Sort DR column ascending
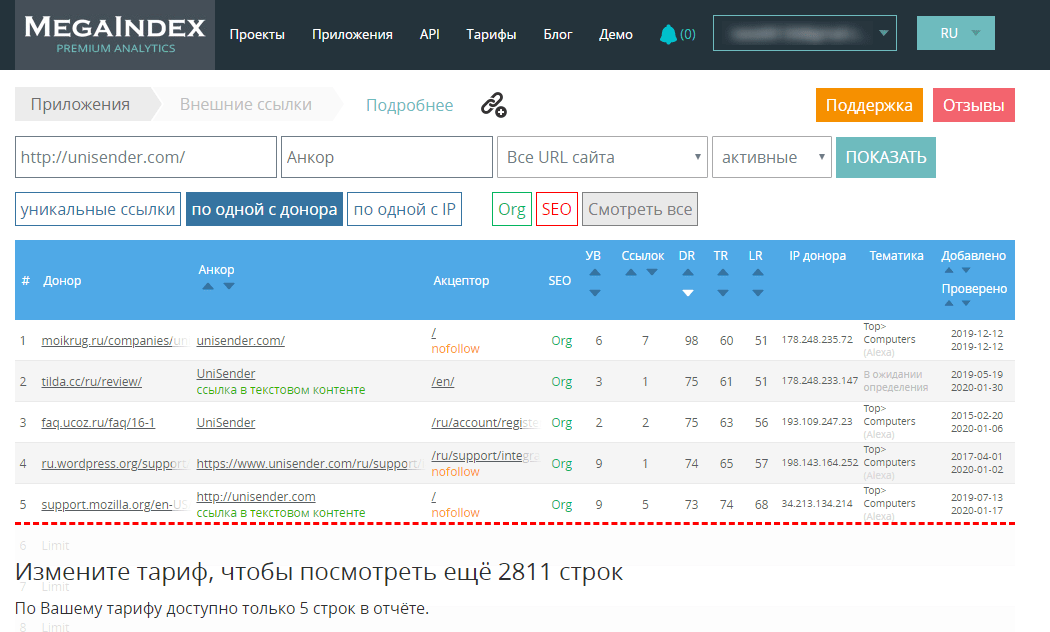1050x632 pixels. pyautogui.click(x=688, y=272)
